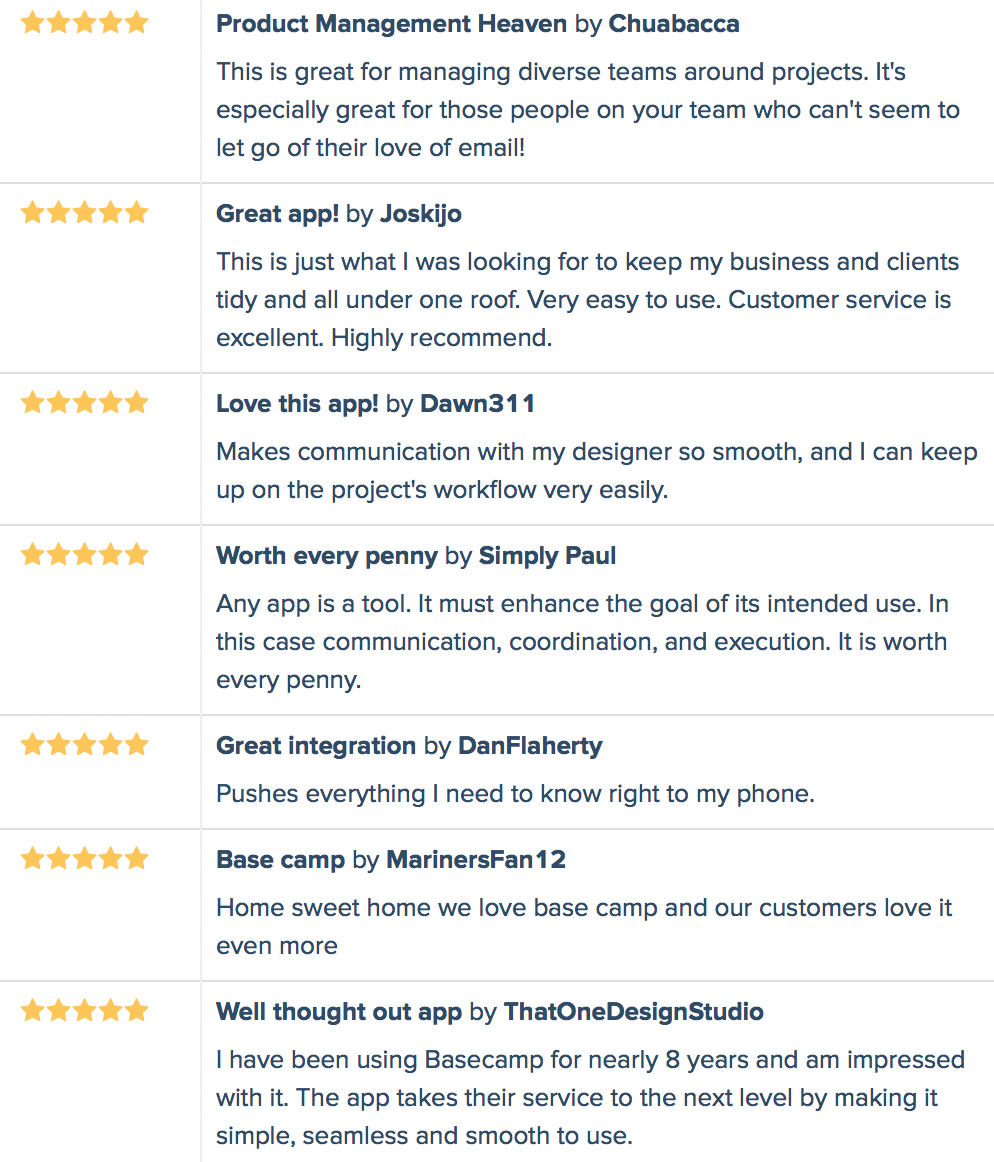Image resolution: width=994 pixels, height=1162 pixels.
Task: Click the star rating on Chuabacca's review
Action: [85, 23]
